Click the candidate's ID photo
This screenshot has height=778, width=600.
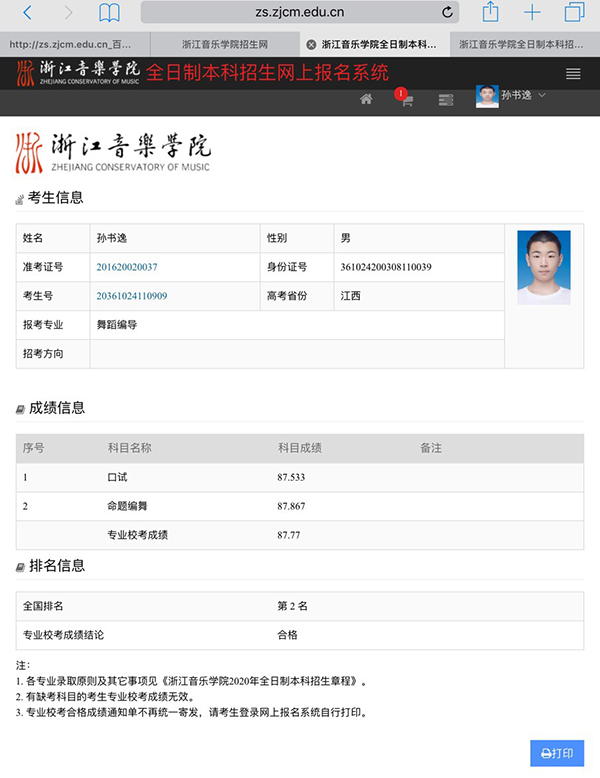pyautogui.click(x=543, y=267)
